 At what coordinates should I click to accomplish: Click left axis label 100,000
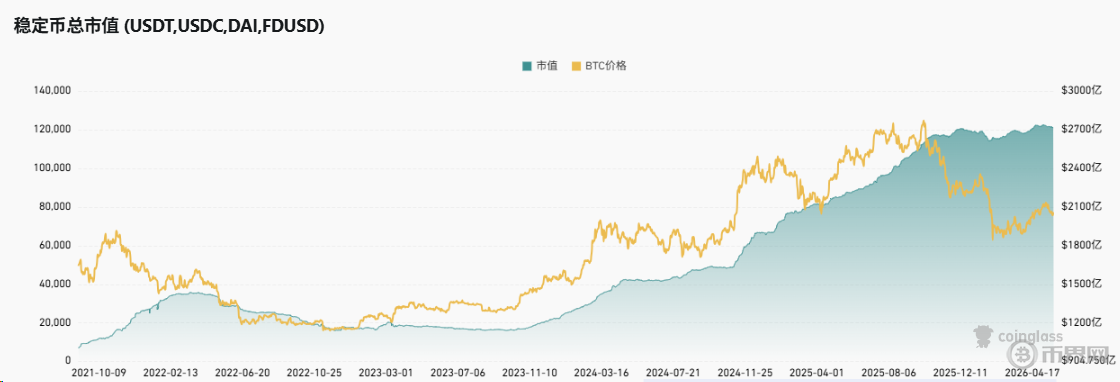[53, 168]
